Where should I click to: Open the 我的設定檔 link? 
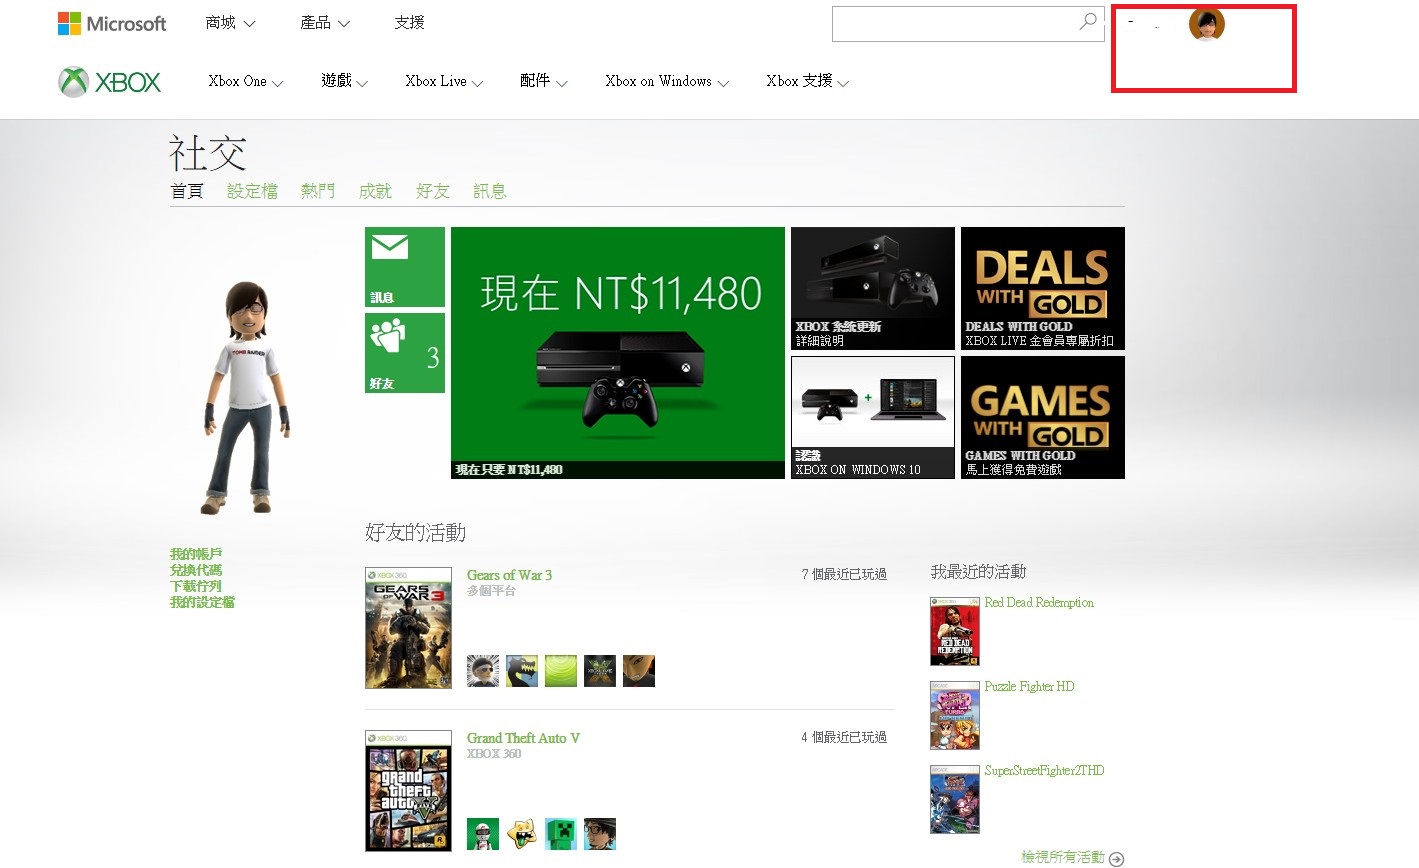(202, 602)
